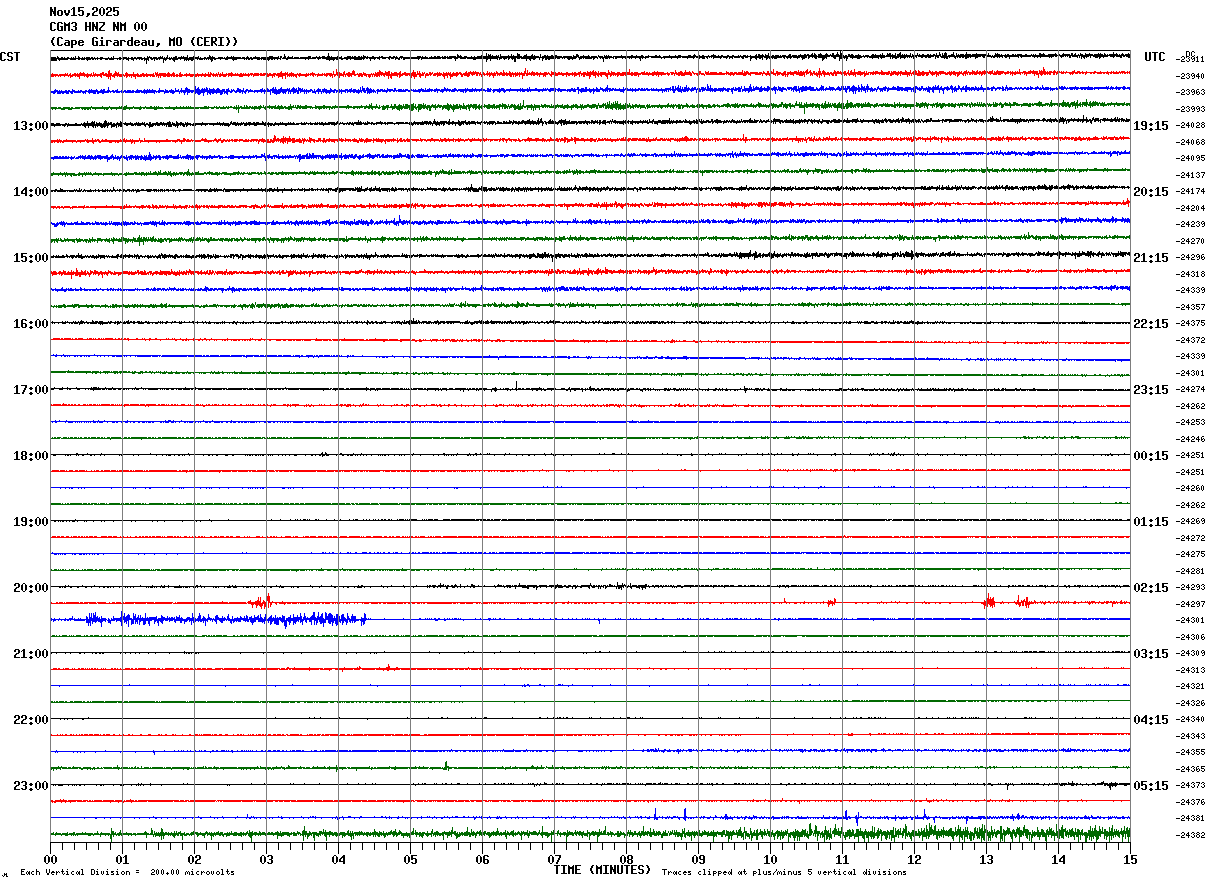Select the 20:15 UTC time label
Viewport: 1210px width, 886px height.
coord(1151,192)
